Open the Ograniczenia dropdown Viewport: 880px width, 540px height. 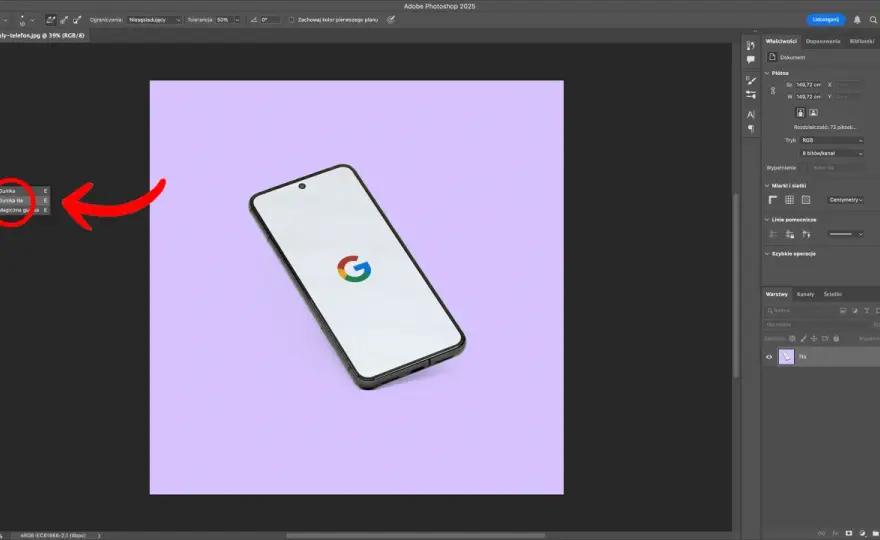(154, 20)
